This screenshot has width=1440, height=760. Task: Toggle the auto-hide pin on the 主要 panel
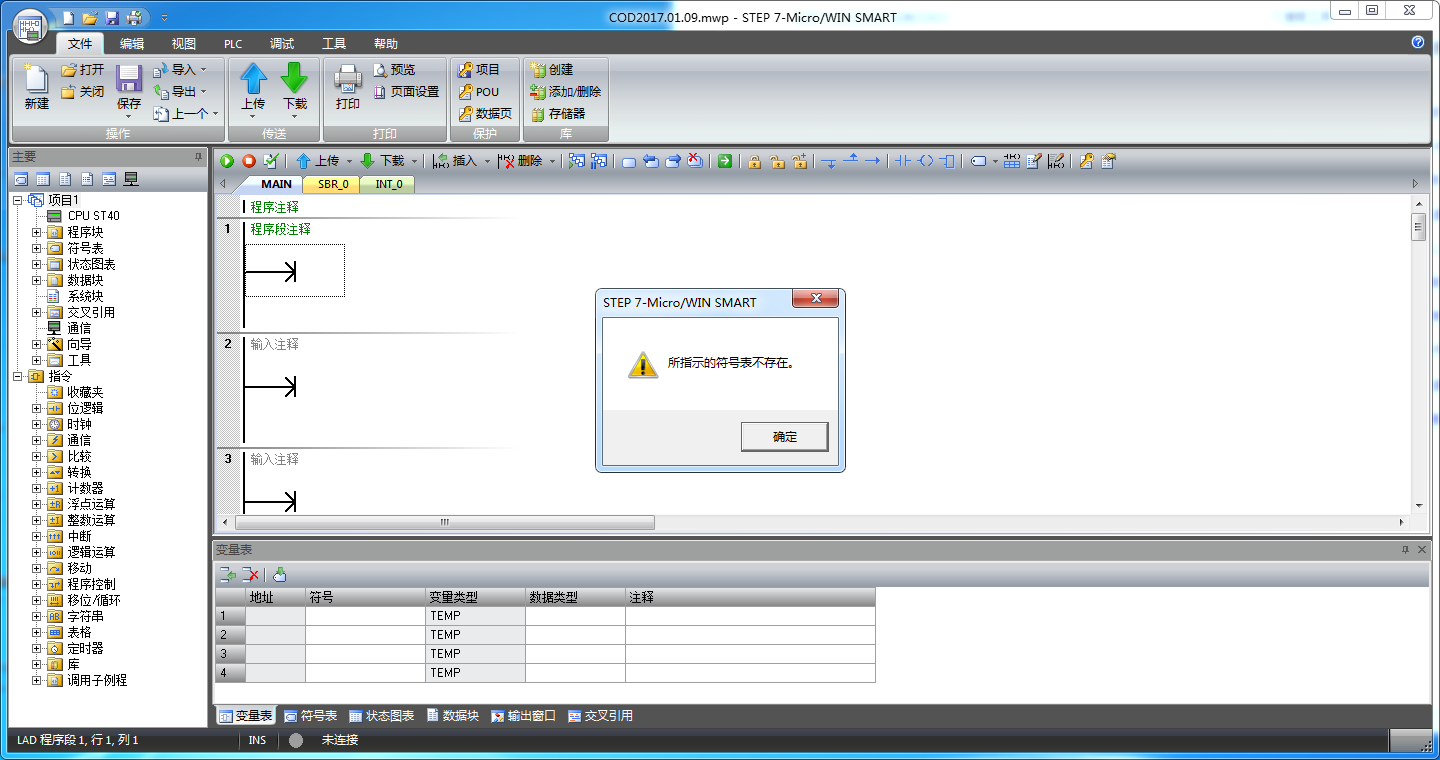pos(198,157)
